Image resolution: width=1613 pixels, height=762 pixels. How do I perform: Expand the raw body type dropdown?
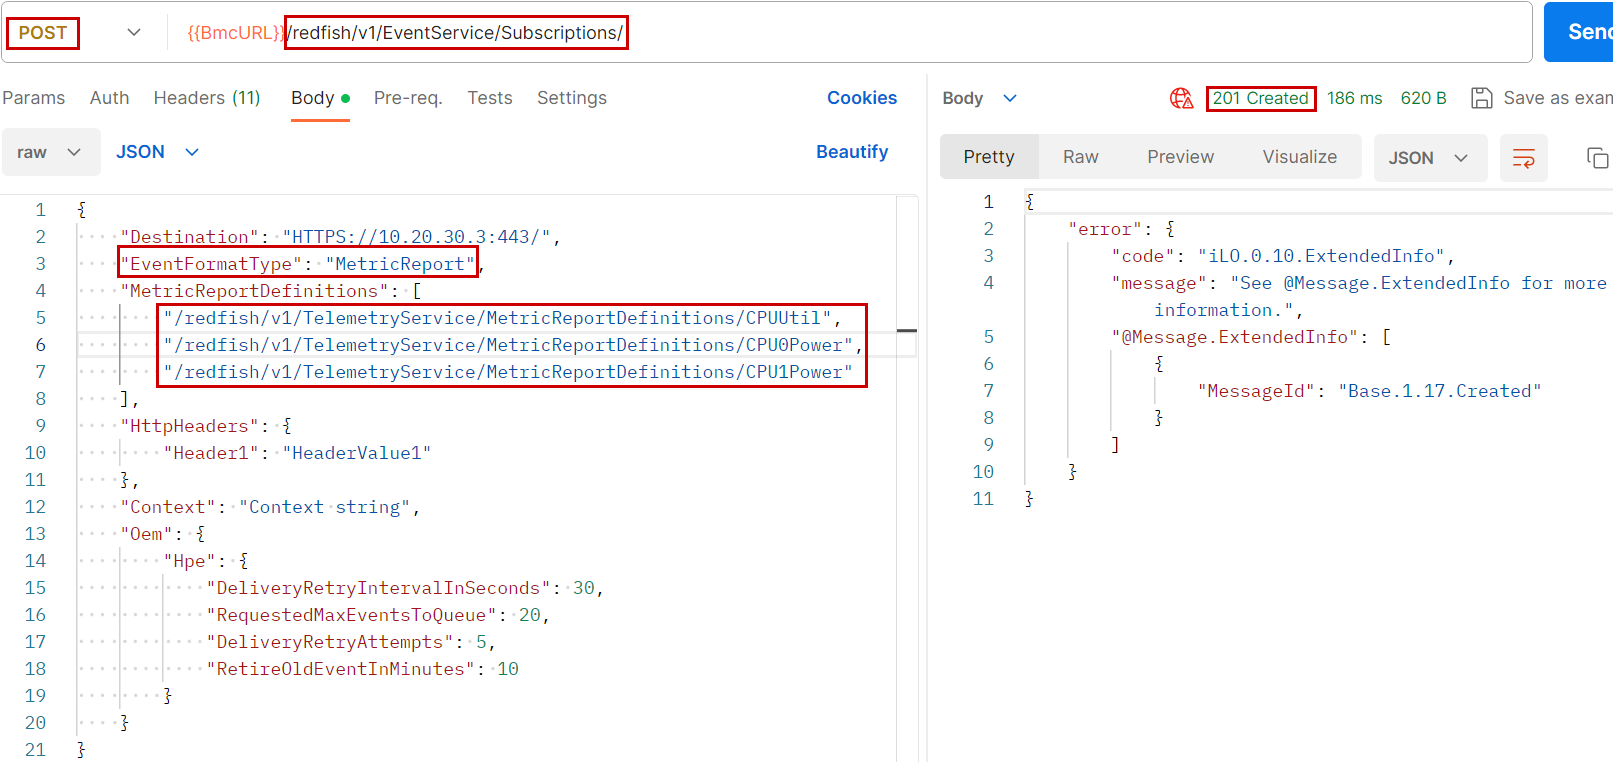click(x=51, y=152)
